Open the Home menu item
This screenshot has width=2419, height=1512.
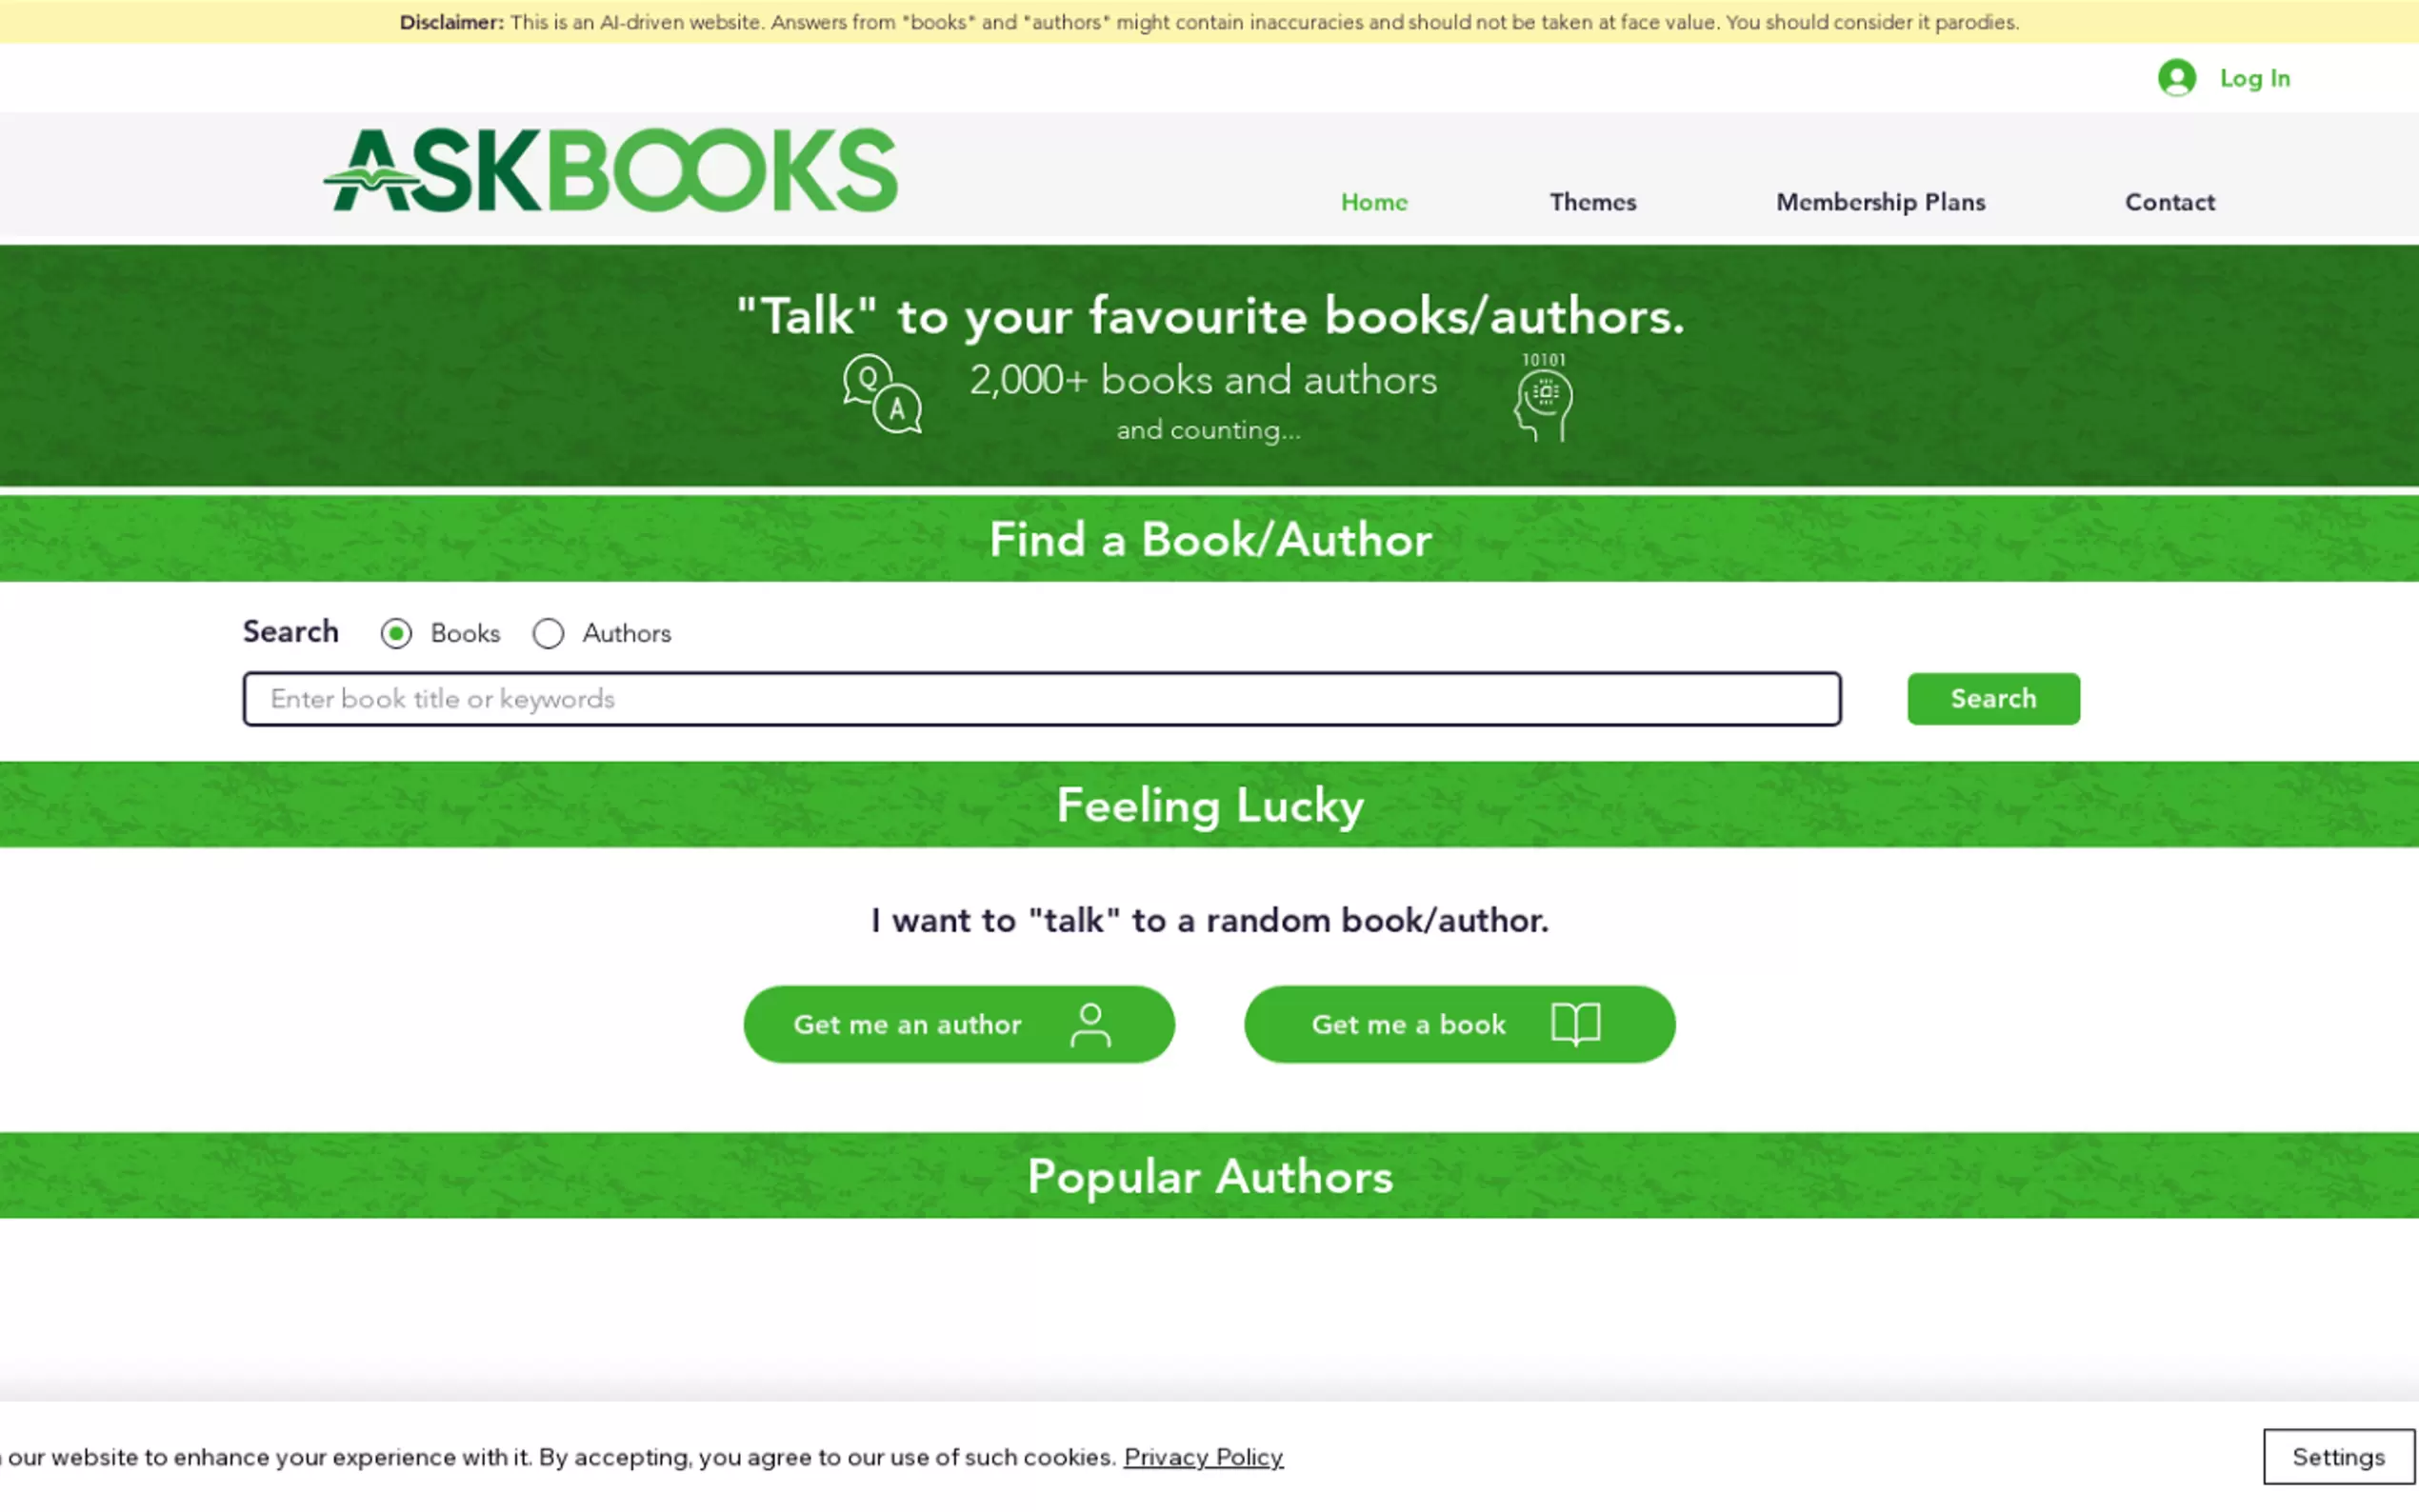(1374, 202)
